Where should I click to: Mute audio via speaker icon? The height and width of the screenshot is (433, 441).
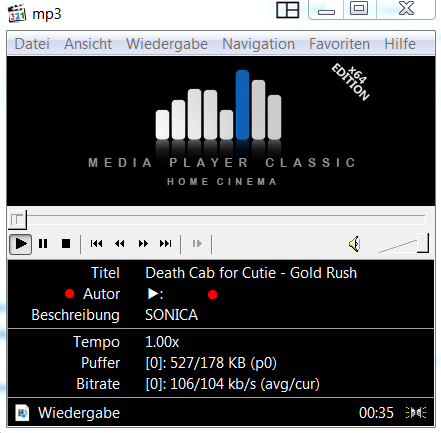click(354, 244)
